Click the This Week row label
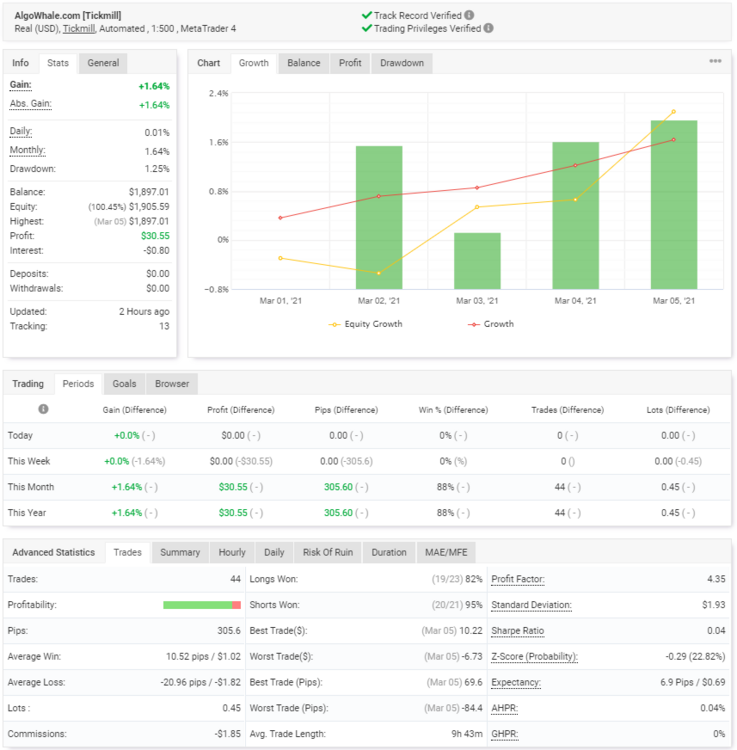The height and width of the screenshot is (750, 737). click(29, 461)
